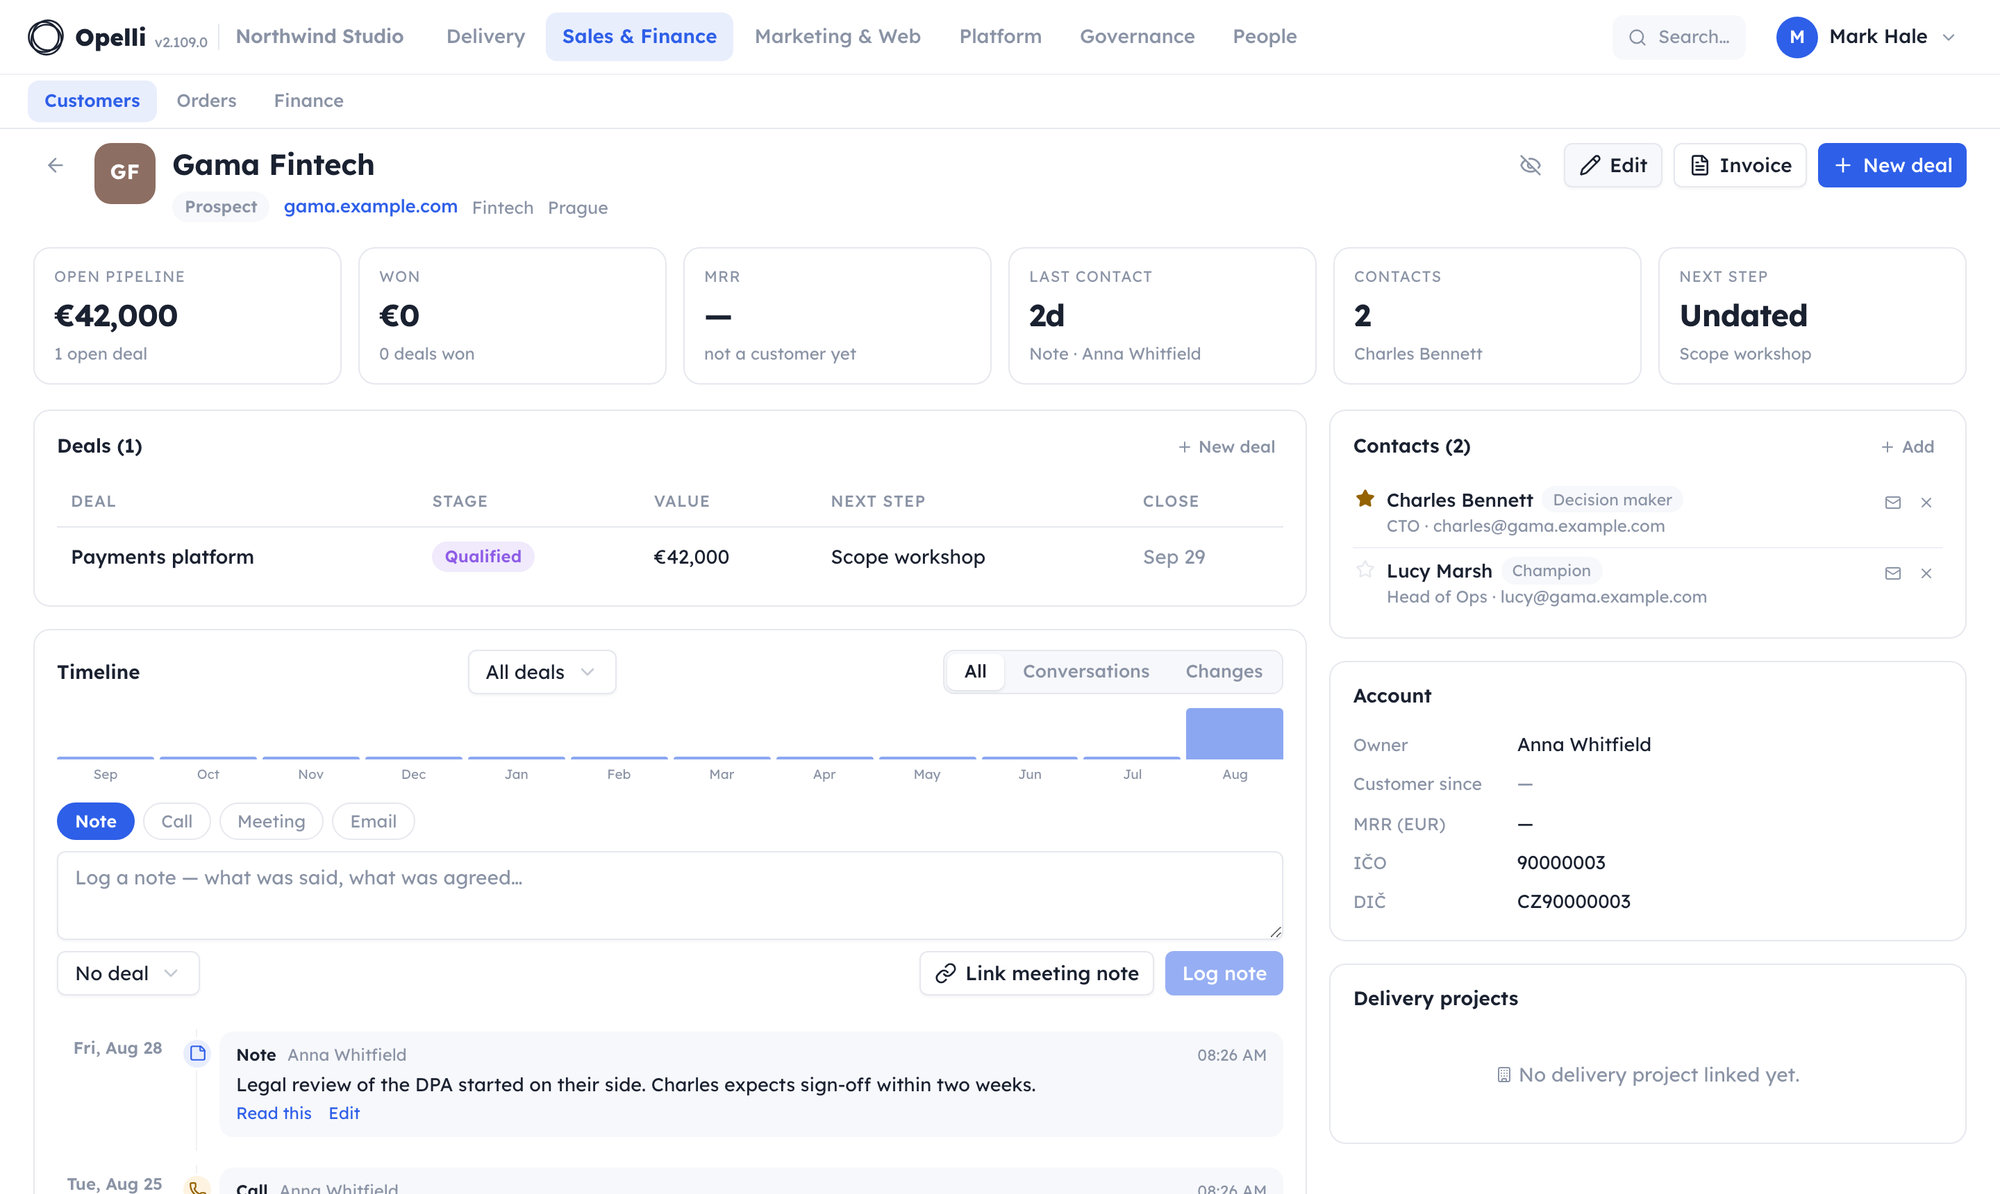Click the Last Contact 2d card

tap(1162, 316)
